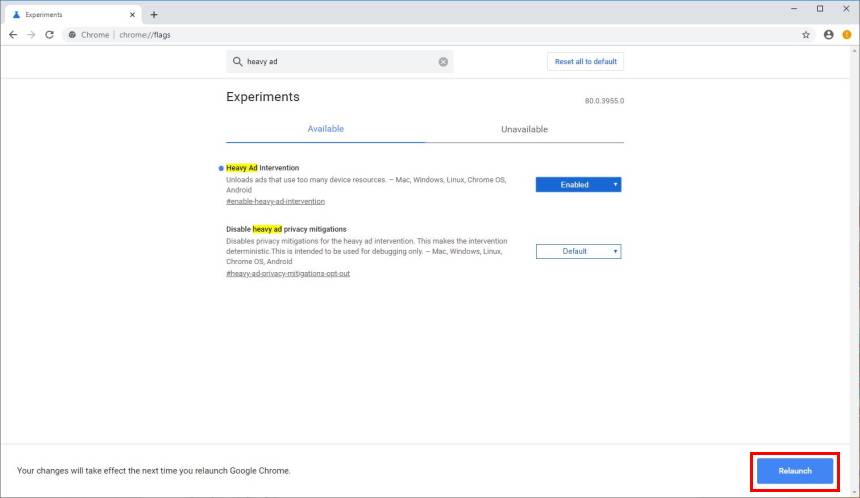
Task: Click Reset all to default button
Action: pyautogui.click(x=585, y=61)
